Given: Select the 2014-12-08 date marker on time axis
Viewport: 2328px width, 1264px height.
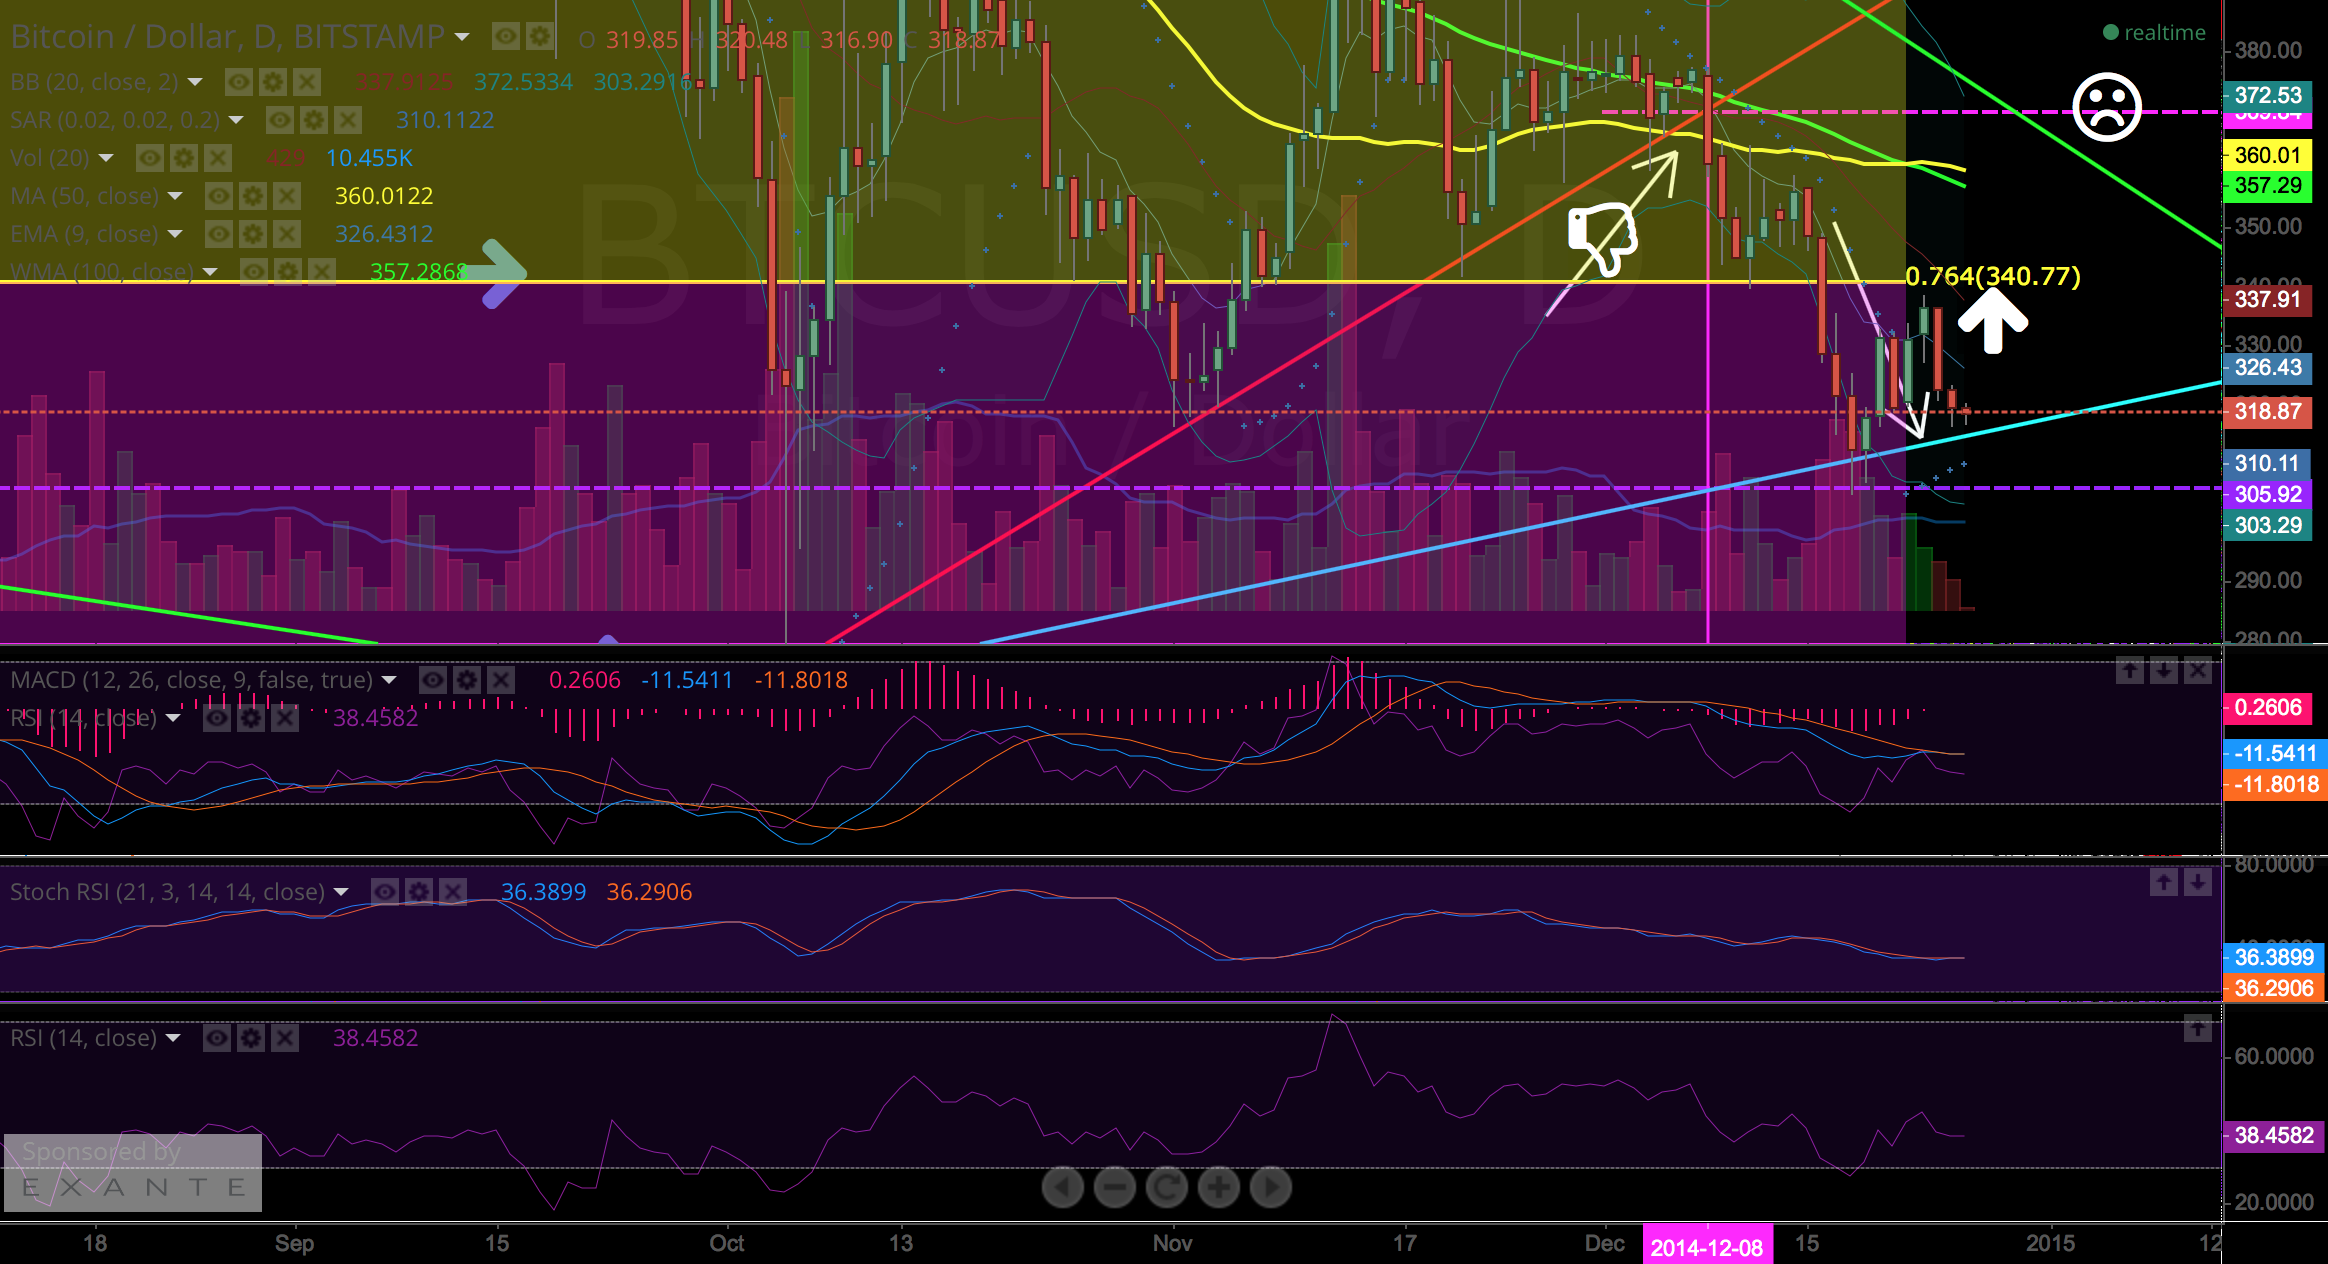Looking at the screenshot, I should (x=1707, y=1247).
